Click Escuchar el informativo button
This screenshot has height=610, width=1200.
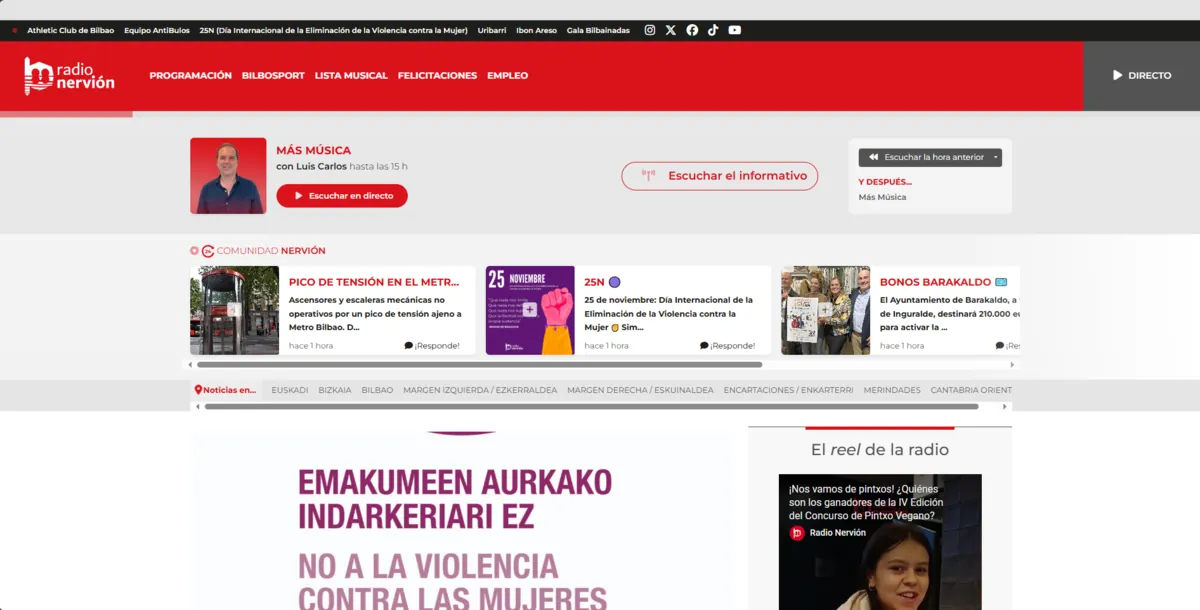tap(720, 176)
